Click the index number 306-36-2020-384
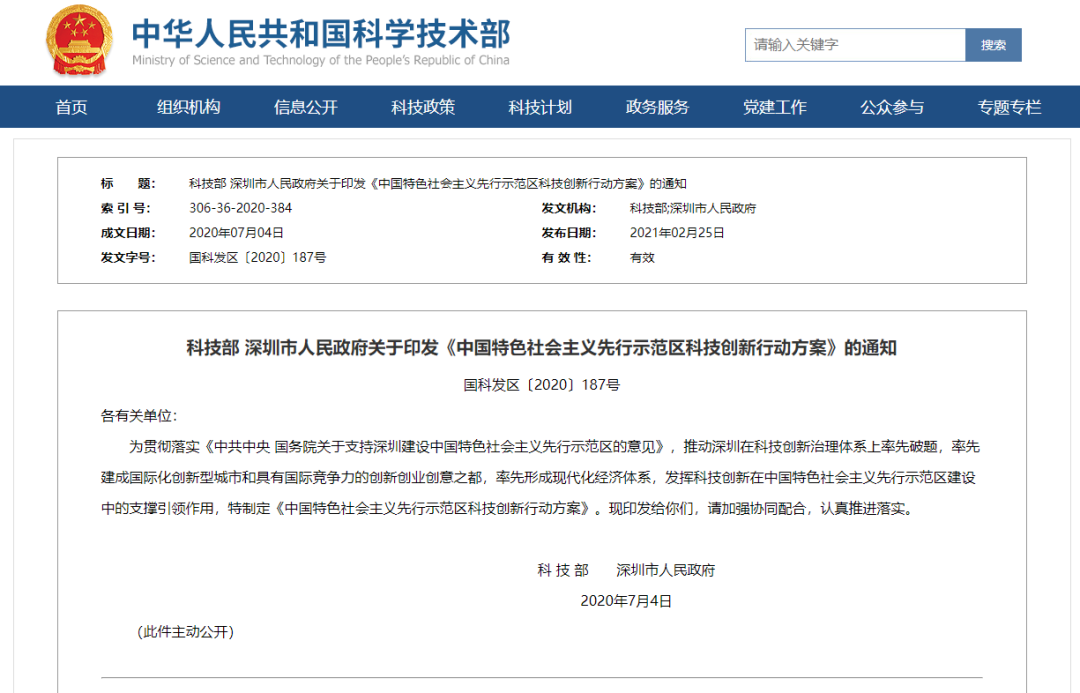This screenshot has height=693, width=1080. click(x=240, y=208)
